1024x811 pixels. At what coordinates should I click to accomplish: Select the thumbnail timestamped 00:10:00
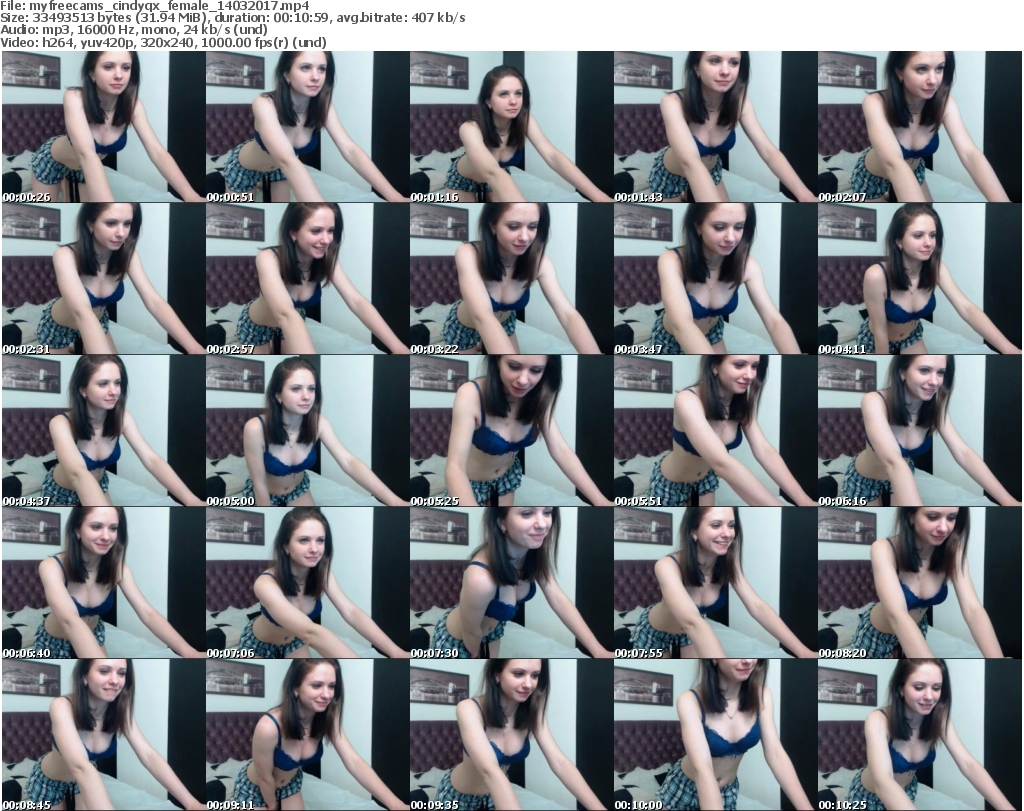coord(715,735)
